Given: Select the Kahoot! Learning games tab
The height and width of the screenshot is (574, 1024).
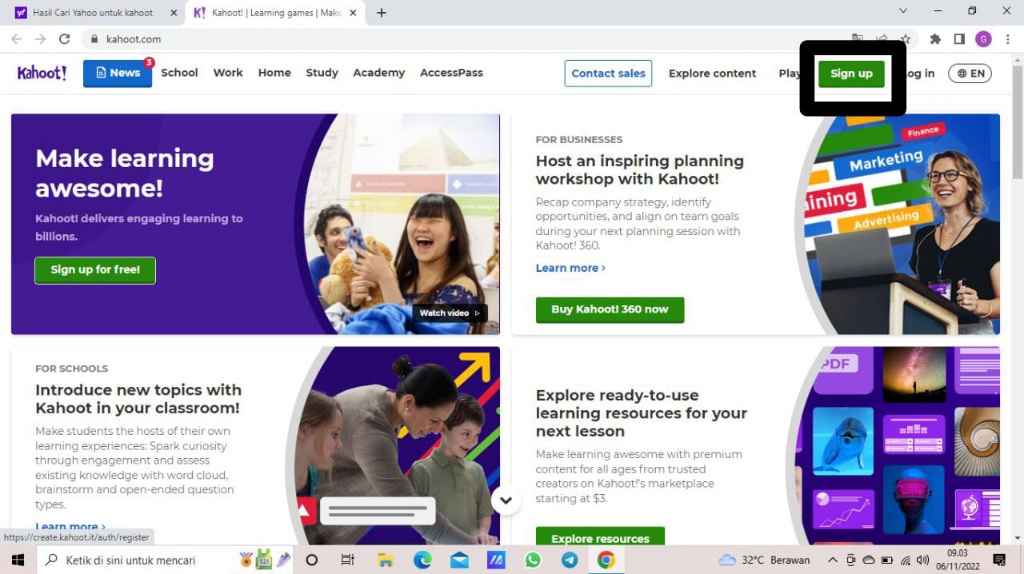Looking at the screenshot, I should [274, 12].
